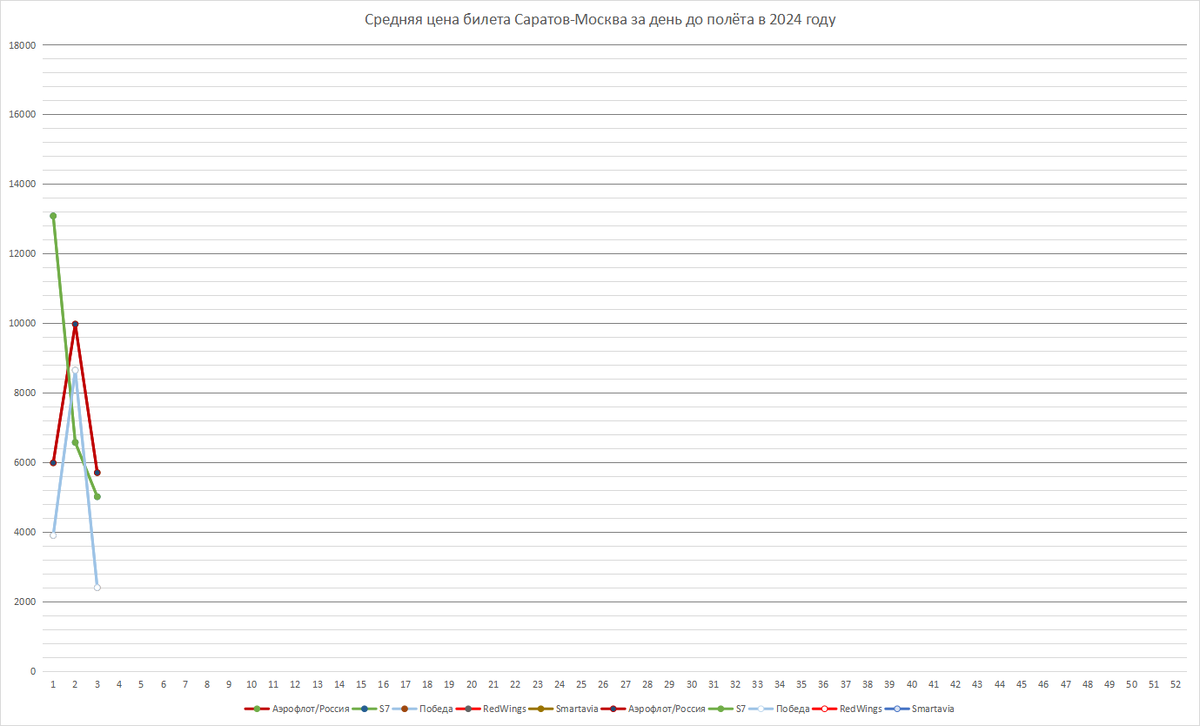Select the Победа hollow marker at day 1
Screen dimensions: 1200x726
tap(53, 535)
